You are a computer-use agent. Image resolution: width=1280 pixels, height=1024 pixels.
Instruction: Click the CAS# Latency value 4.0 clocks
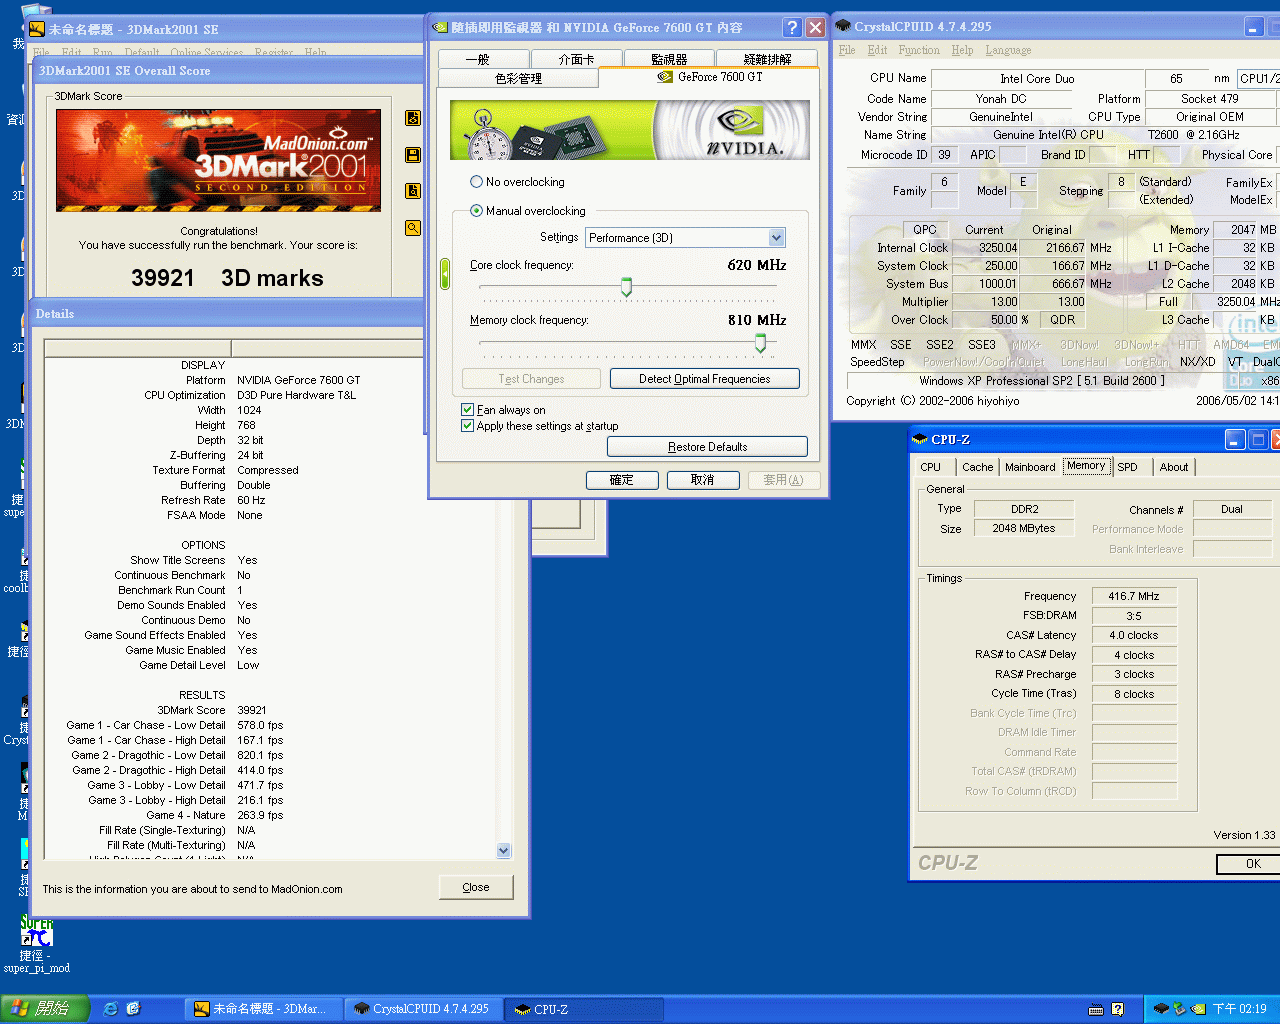click(1134, 635)
